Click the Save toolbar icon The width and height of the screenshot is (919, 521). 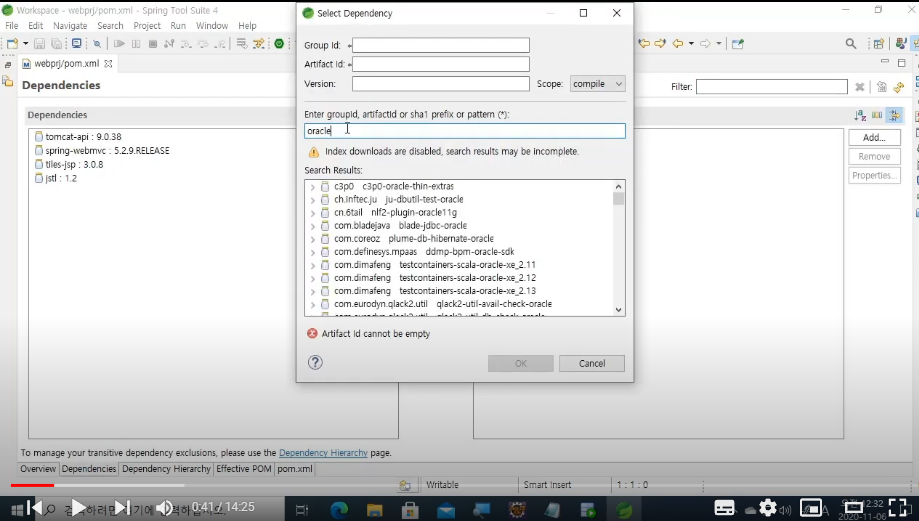(x=39, y=43)
